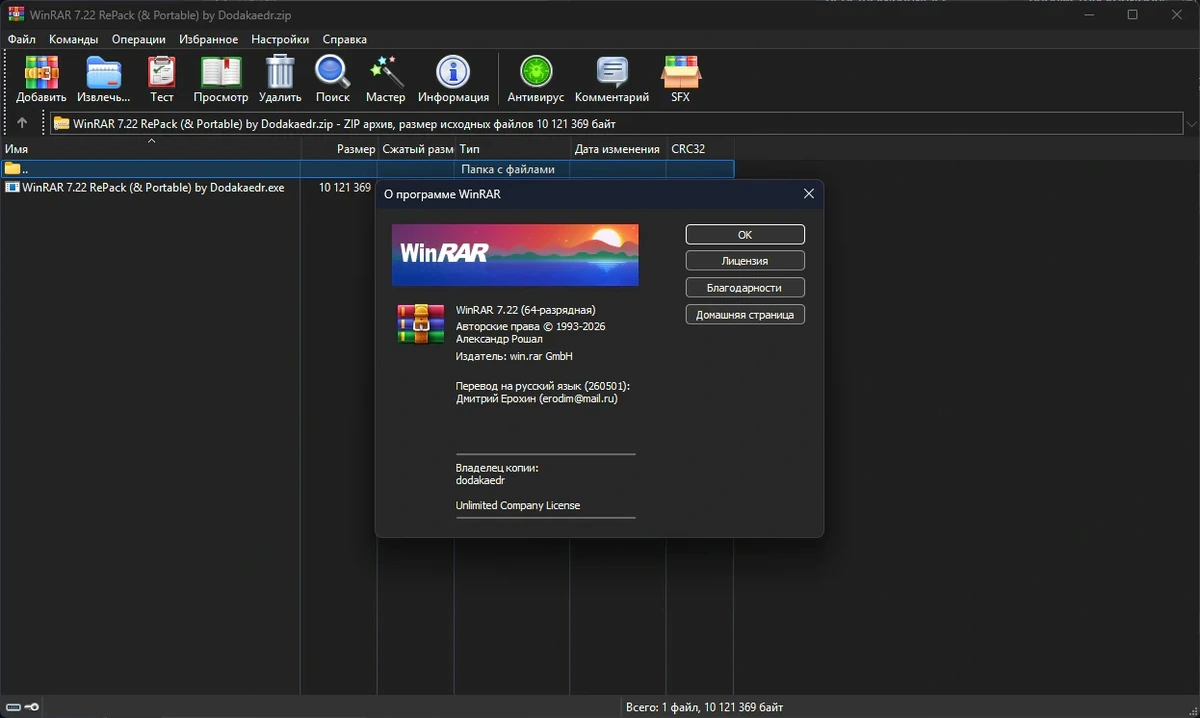Click translator email erodim@mail.ru text
The width and height of the screenshot is (1200, 718).
point(581,398)
